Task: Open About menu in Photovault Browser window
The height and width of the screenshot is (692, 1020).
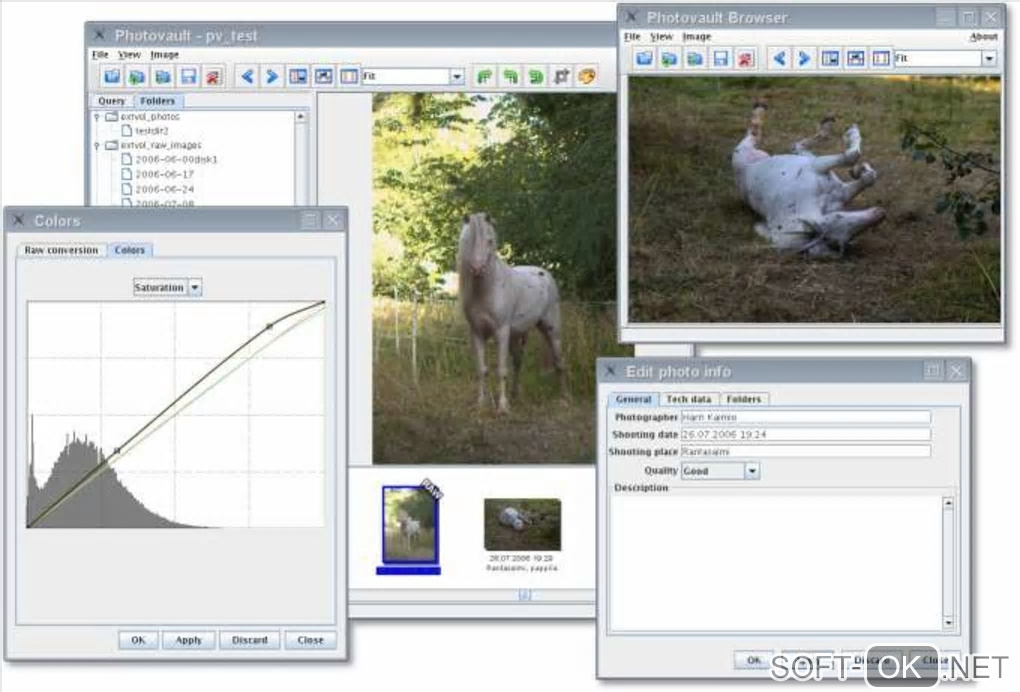Action: [x=983, y=36]
